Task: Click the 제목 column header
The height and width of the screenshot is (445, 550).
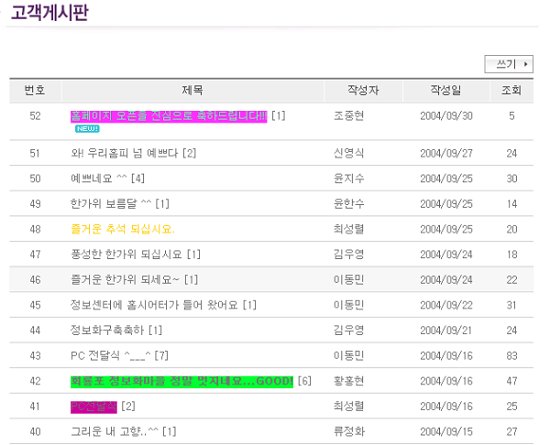Action: 192,90
